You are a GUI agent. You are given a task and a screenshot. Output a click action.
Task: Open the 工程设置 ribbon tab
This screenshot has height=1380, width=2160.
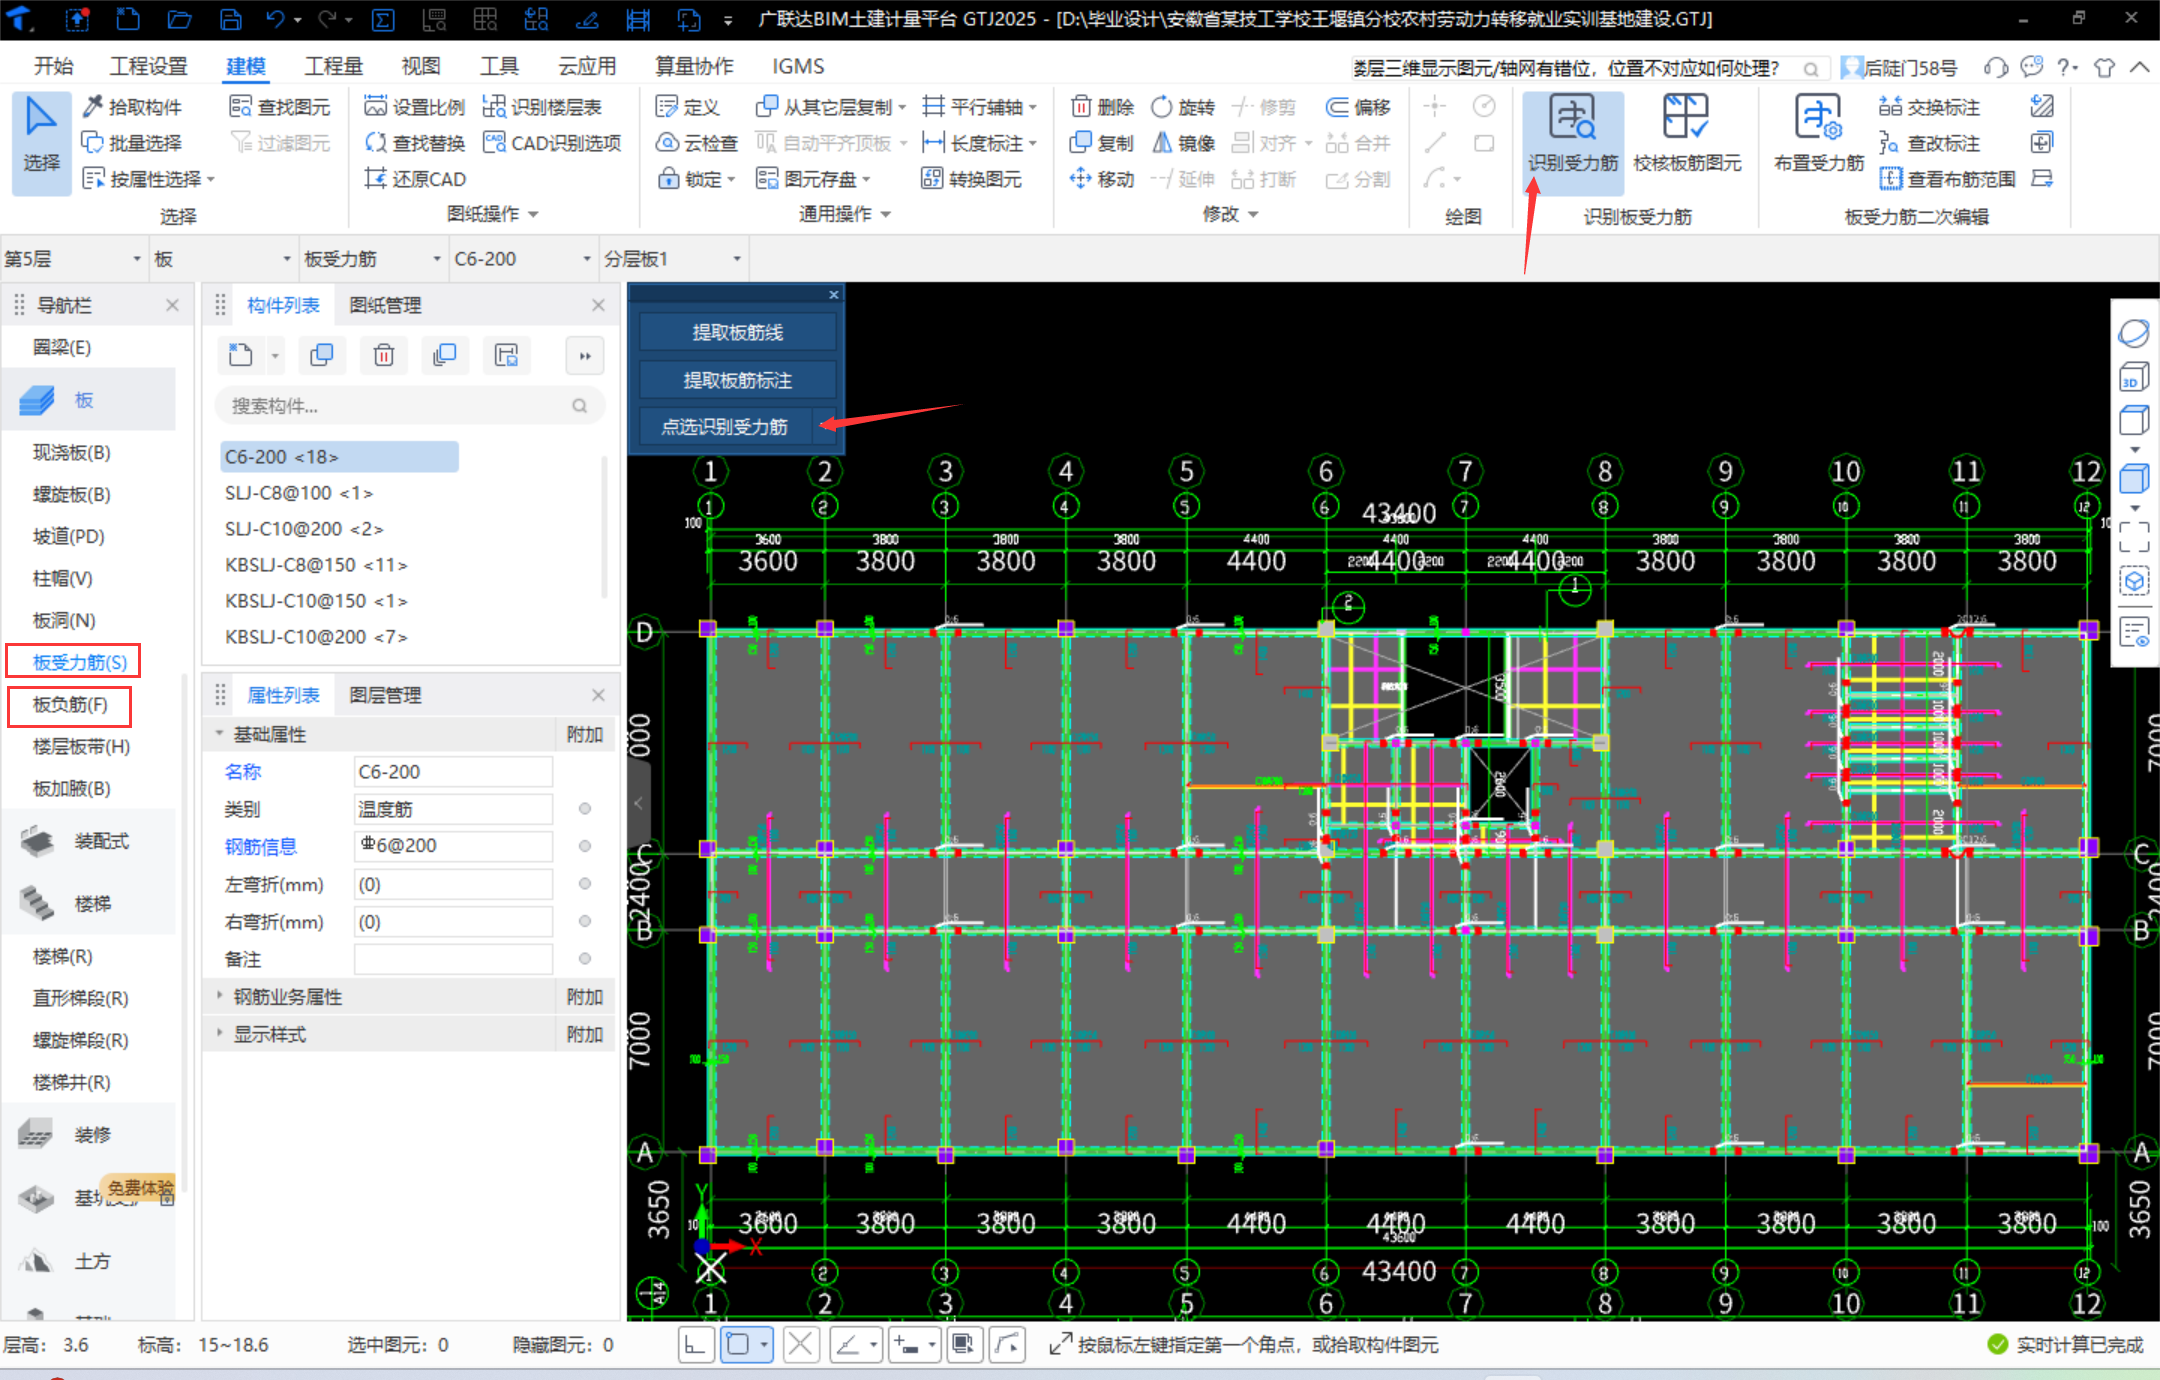click(149, 66)
